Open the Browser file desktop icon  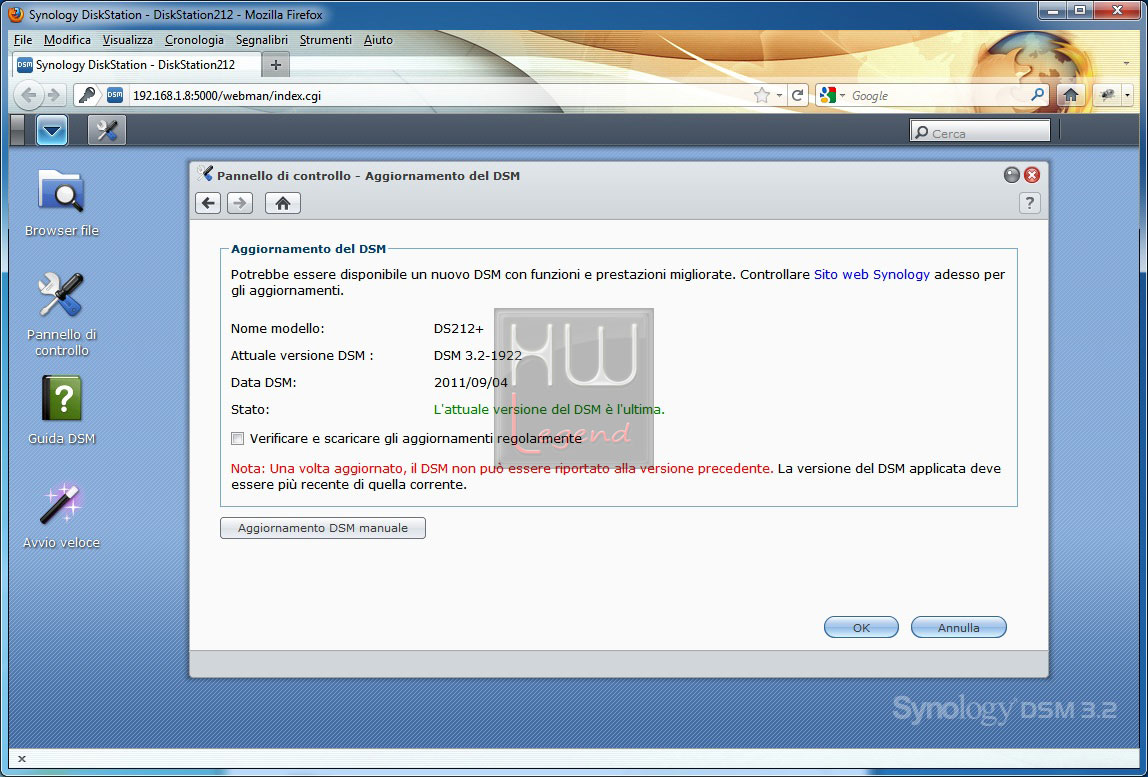62,203
